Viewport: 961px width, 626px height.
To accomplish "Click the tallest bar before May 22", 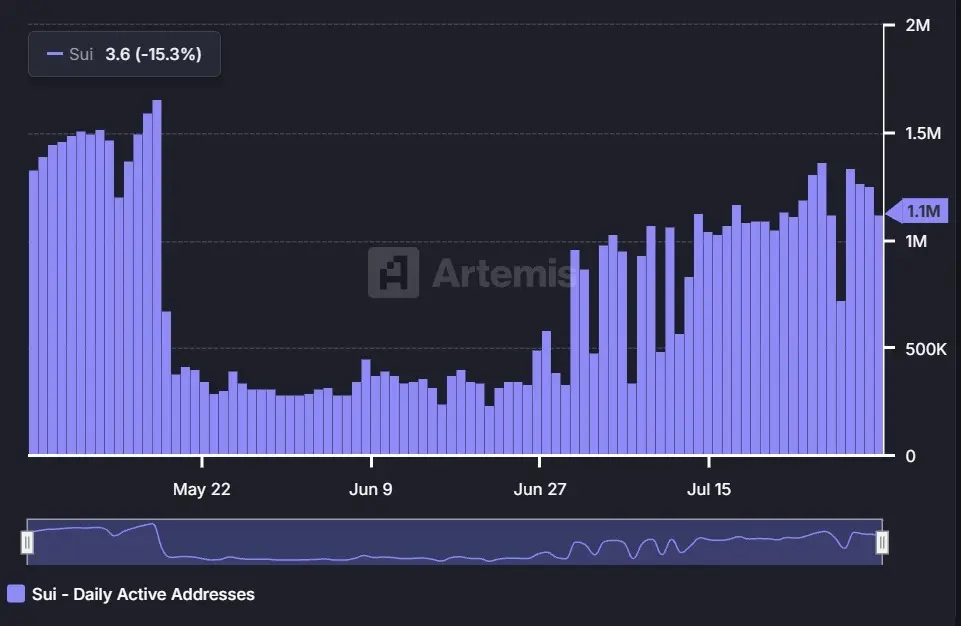I will [x=157, y=277].
